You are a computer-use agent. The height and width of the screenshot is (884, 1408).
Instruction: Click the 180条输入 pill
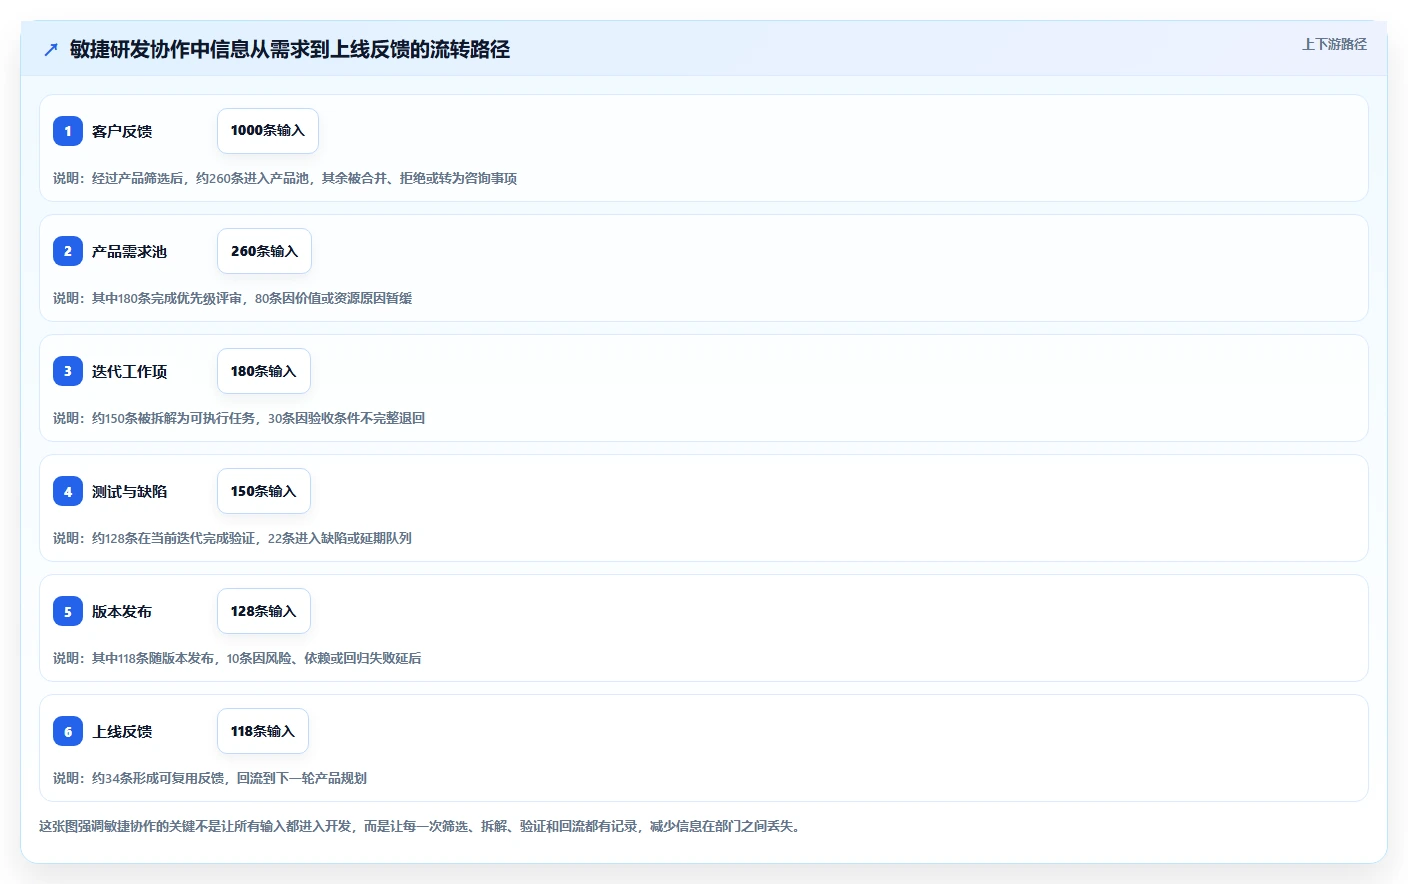[264, 371]
